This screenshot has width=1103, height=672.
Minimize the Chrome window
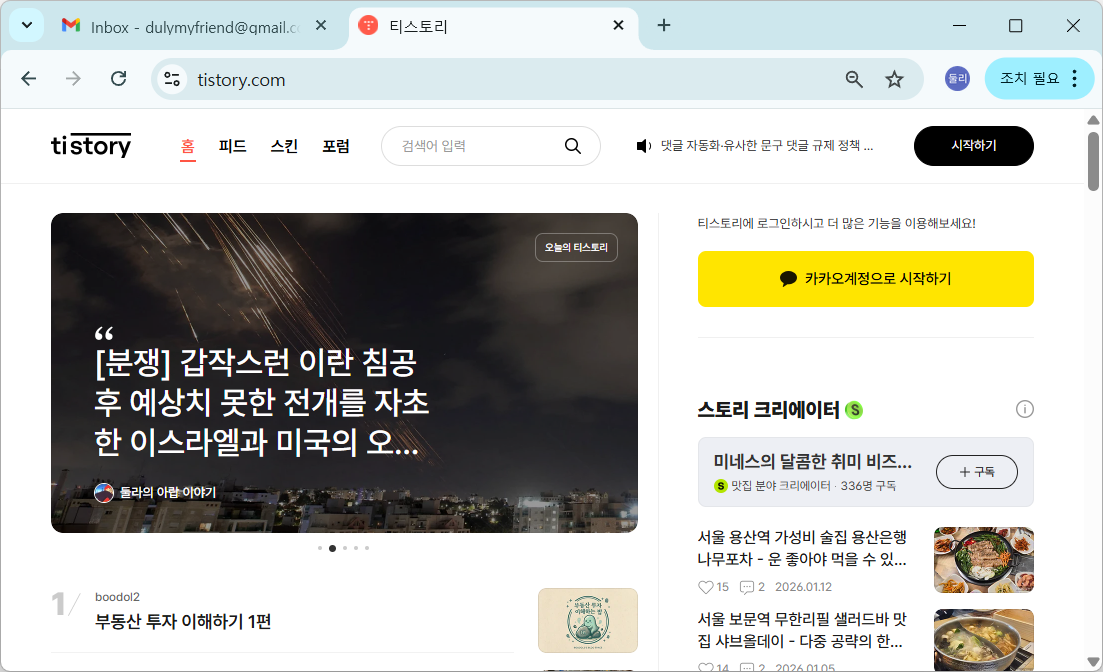coord(959,26)
